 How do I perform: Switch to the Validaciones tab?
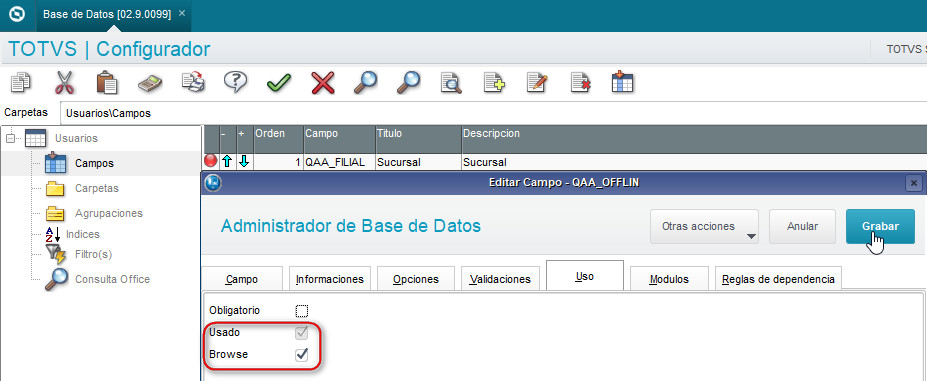pyautogui.click(x=500, y=279)
